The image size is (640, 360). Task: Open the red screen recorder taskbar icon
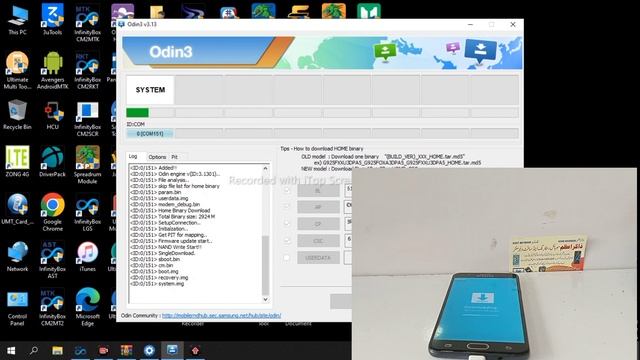[x=103, y=351]
